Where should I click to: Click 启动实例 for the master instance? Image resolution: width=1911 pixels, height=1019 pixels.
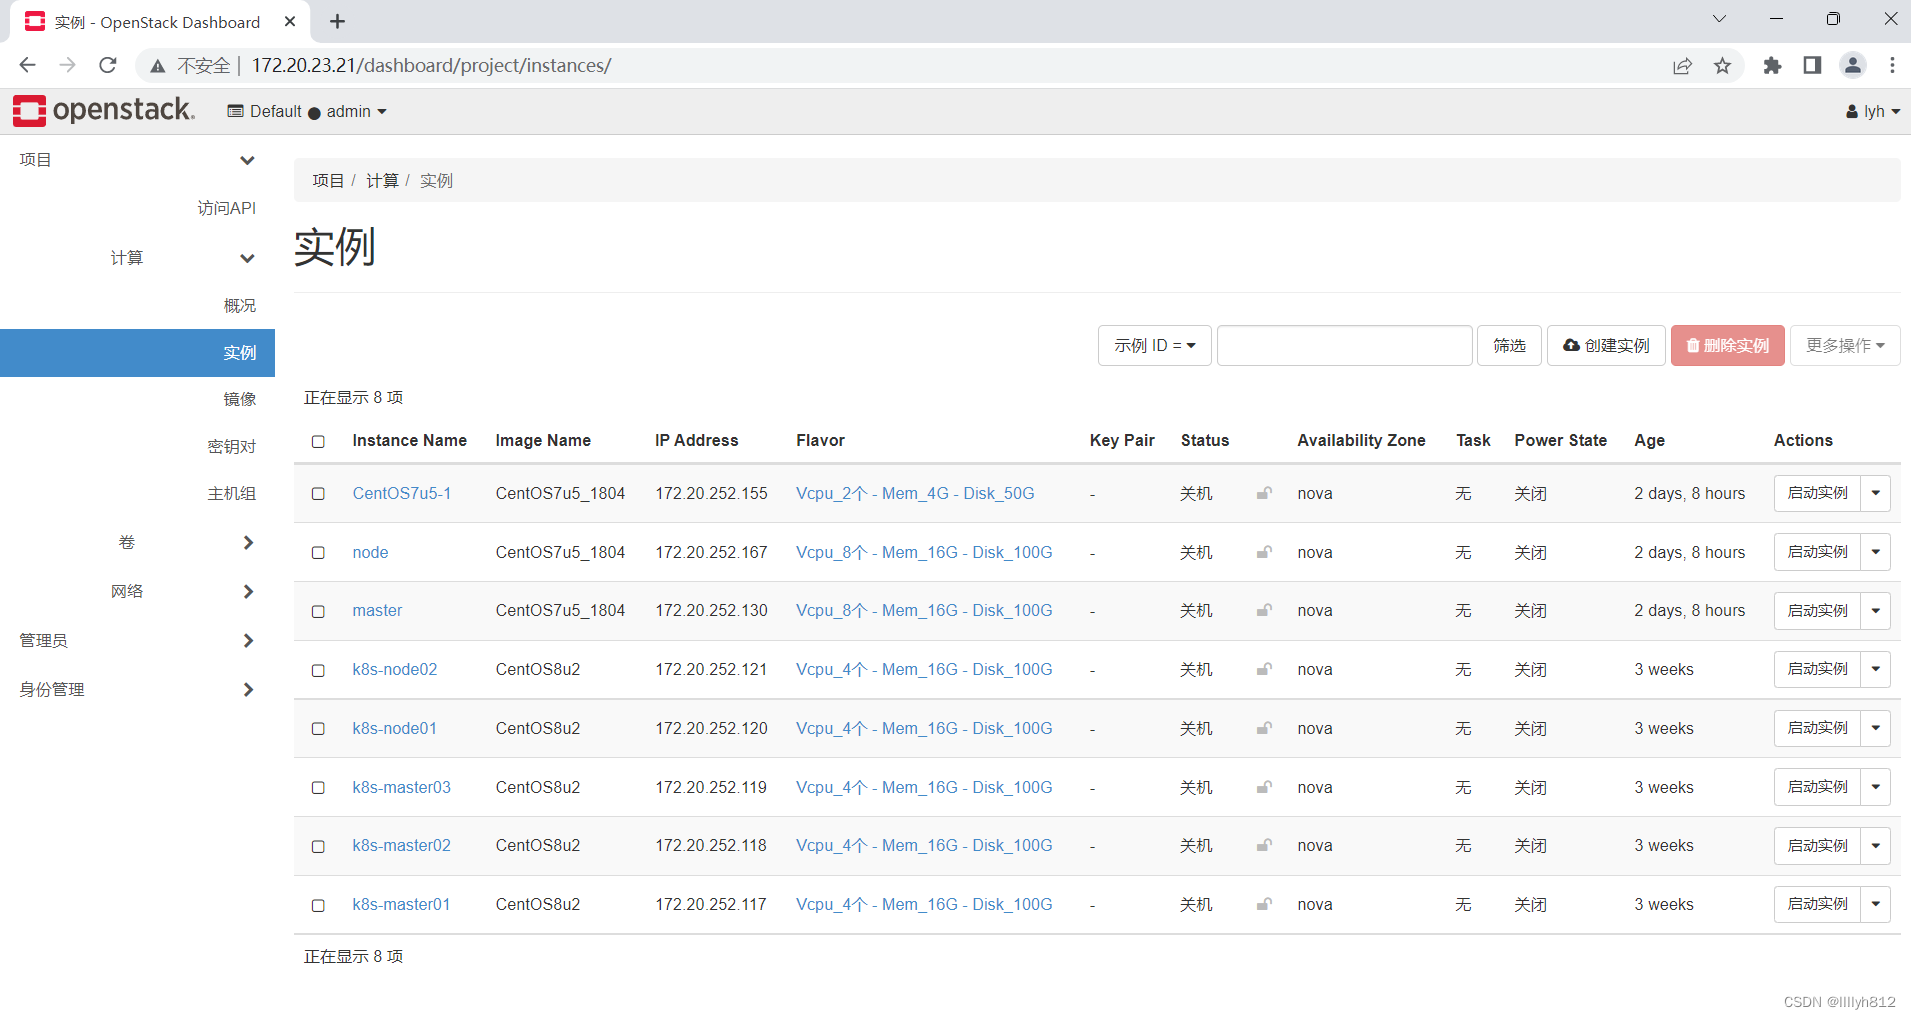(1817, 610)
